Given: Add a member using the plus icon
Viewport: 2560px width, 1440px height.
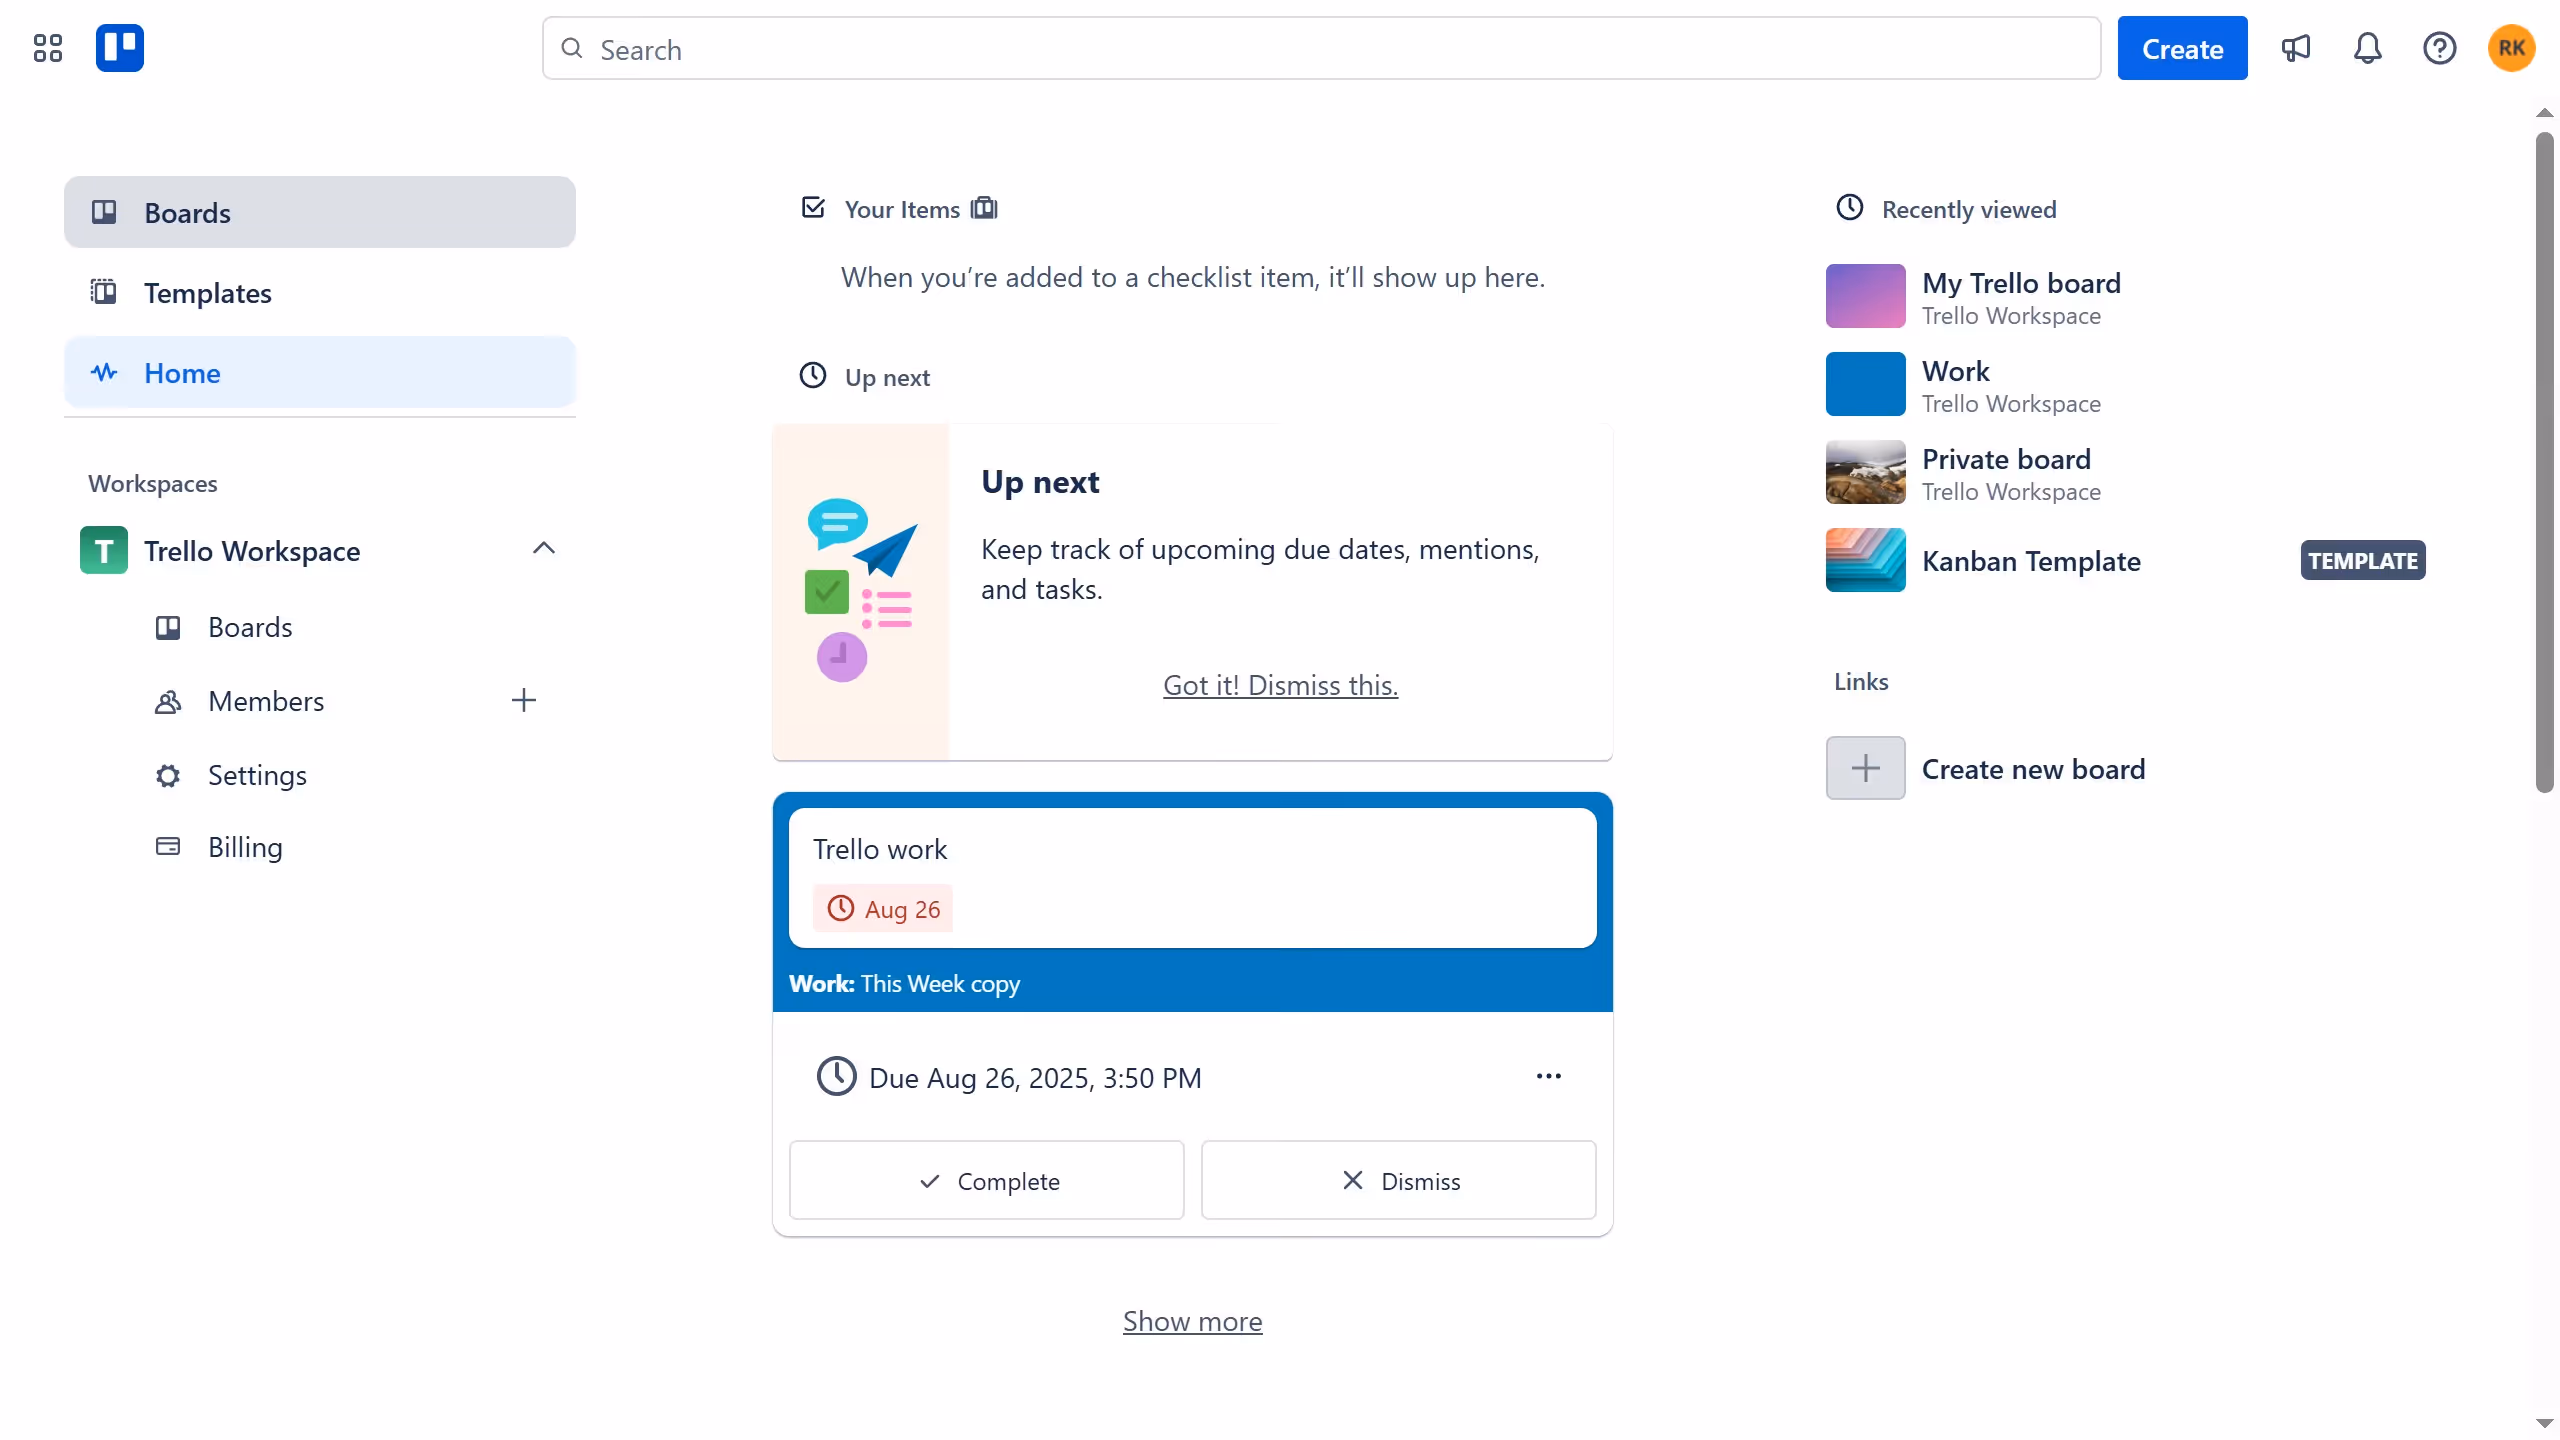Looking at the screenshot, I should (523, 700).
